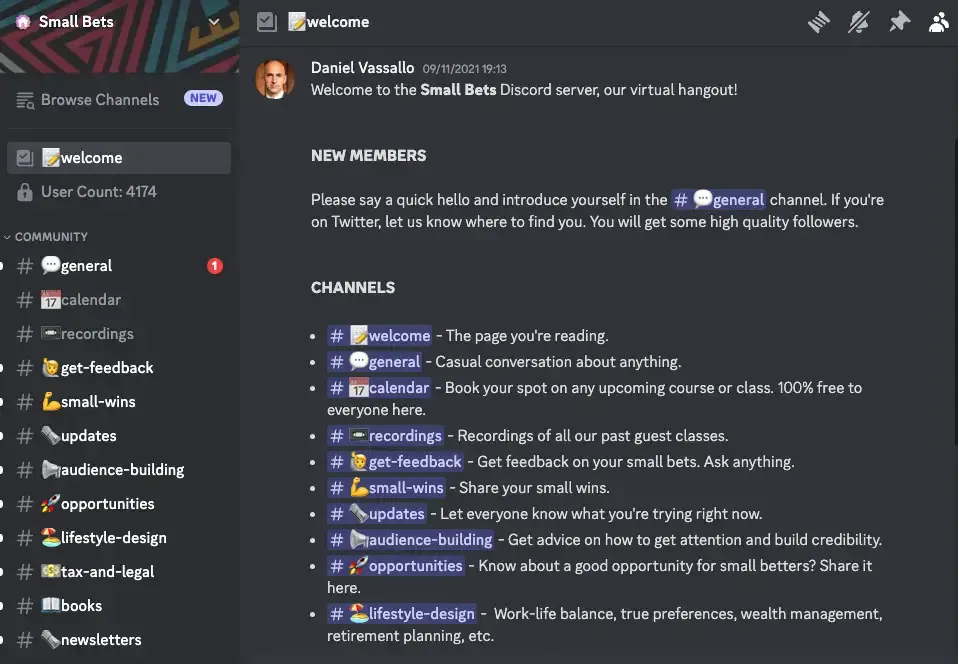This screenshot has width=958, height=664.
Task: Click Daniel Vassallo's avatar picture
Action: point(275,80)
